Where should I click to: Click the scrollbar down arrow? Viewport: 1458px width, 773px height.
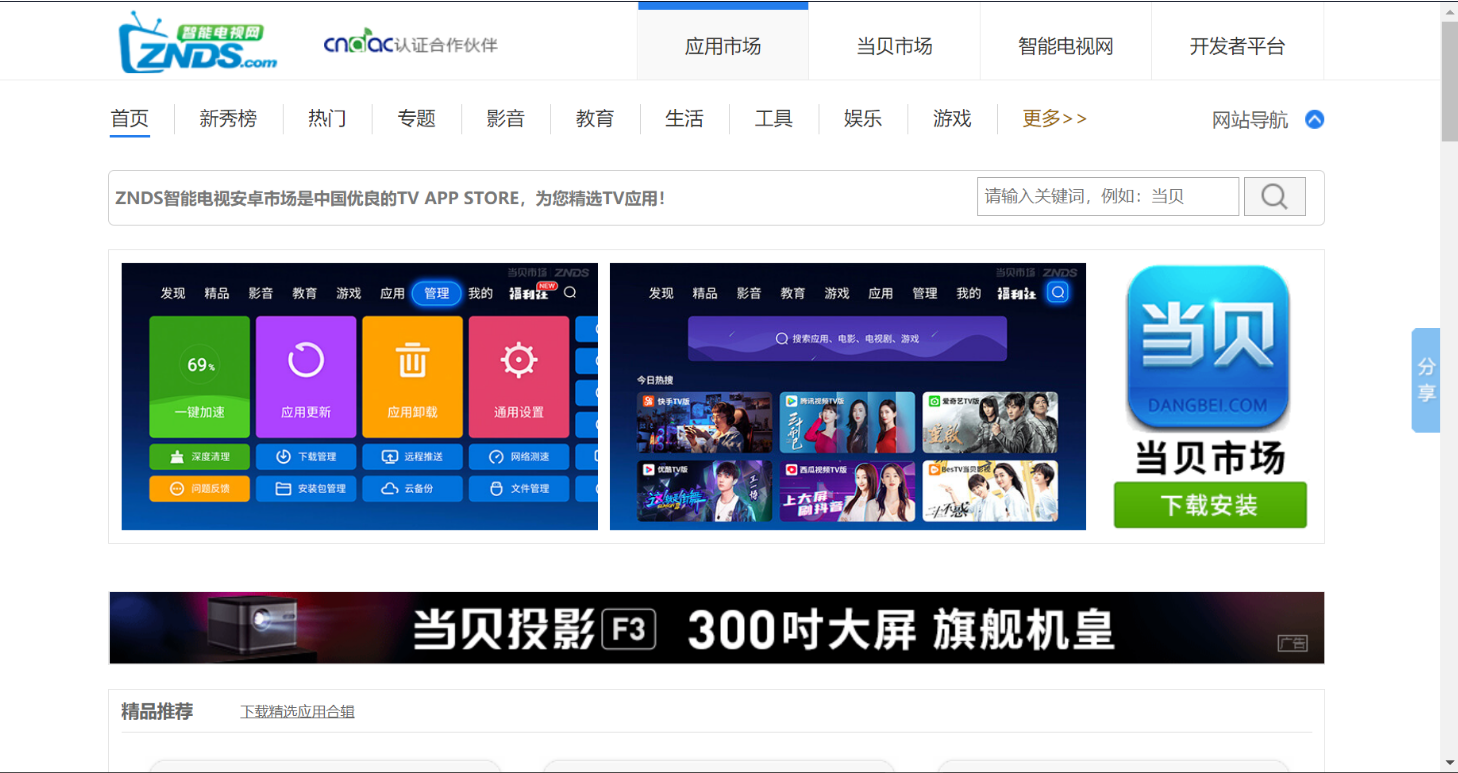point(1449,763)
